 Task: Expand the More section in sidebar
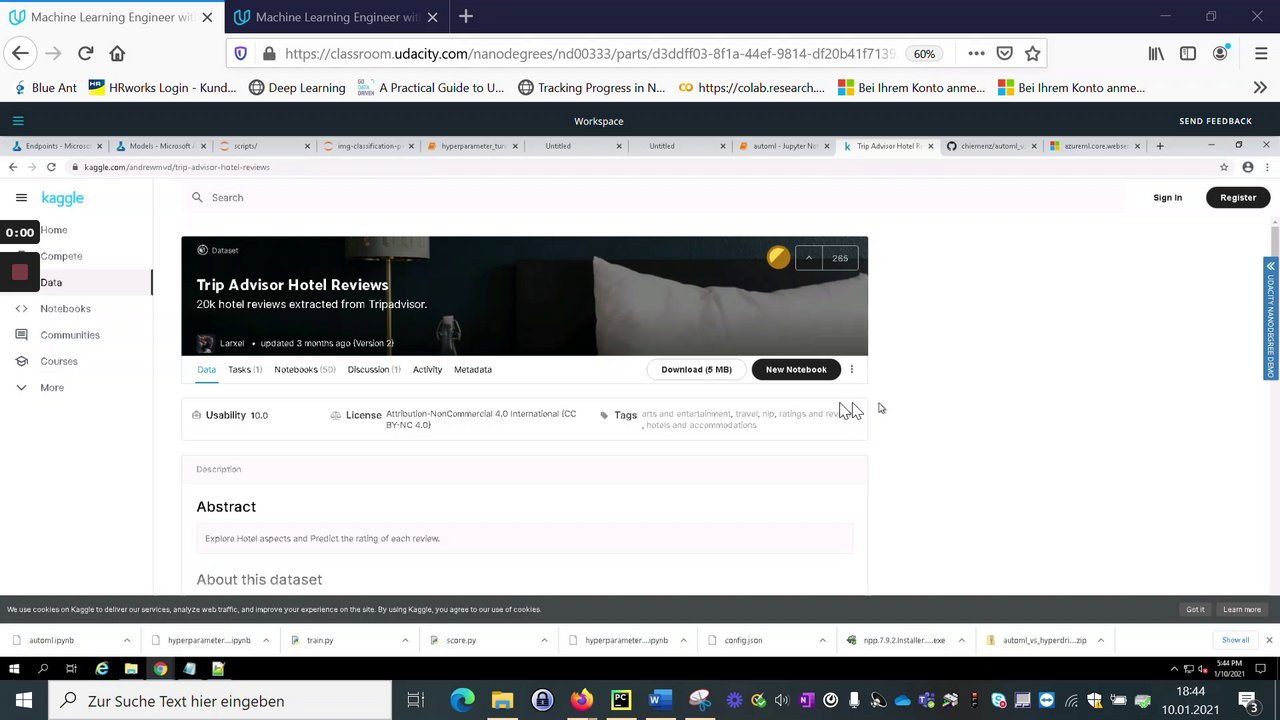pyautogui.click(x=52, y=388)
